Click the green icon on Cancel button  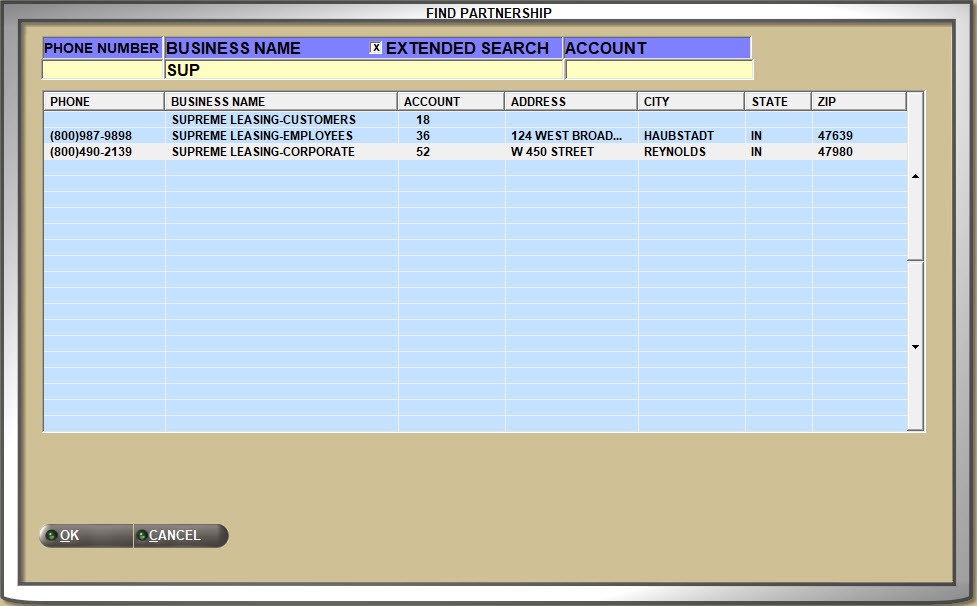click(142, 536)
